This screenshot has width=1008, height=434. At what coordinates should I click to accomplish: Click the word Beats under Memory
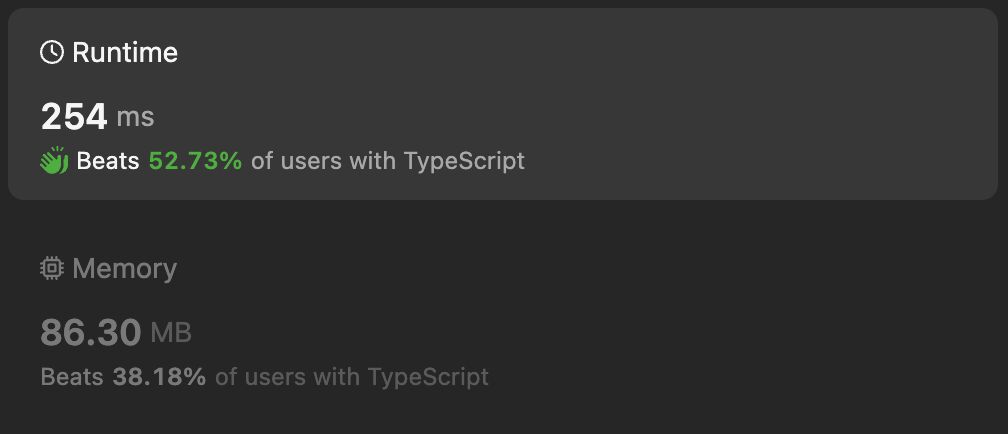coord(72,377)
